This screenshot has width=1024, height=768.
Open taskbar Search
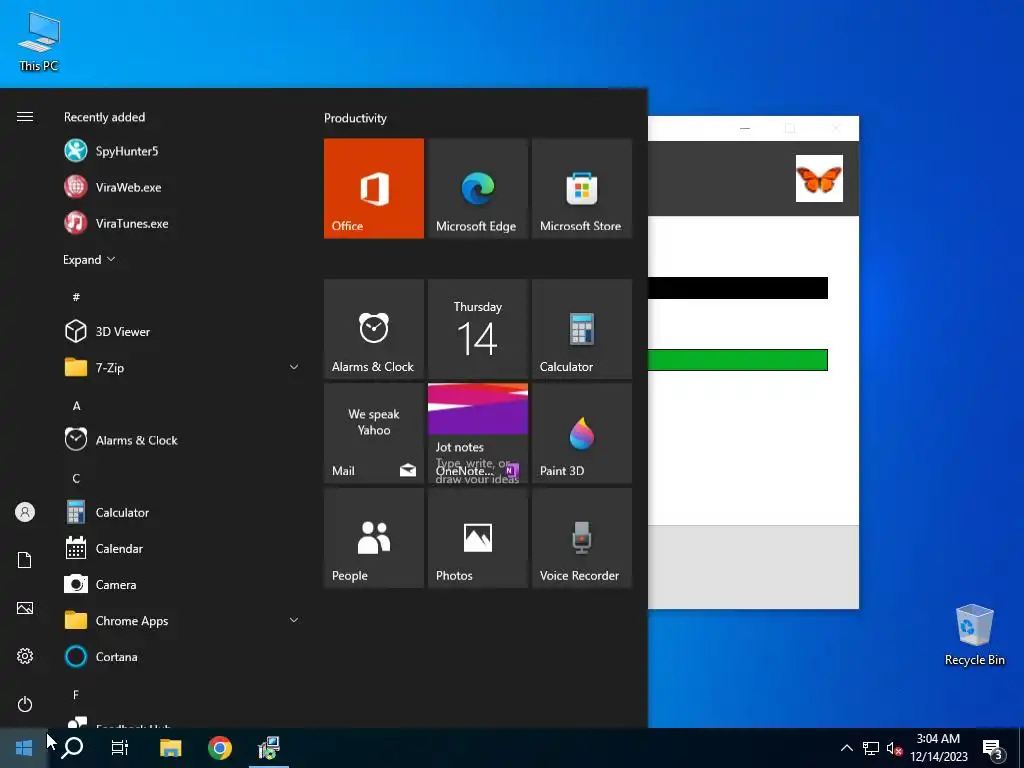coord(72,748)
